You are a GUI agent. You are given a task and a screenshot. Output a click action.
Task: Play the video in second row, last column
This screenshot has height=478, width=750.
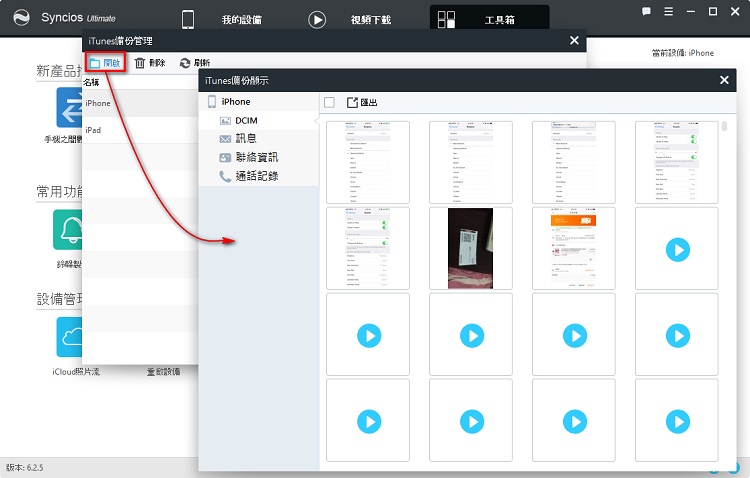coord(678,250)
